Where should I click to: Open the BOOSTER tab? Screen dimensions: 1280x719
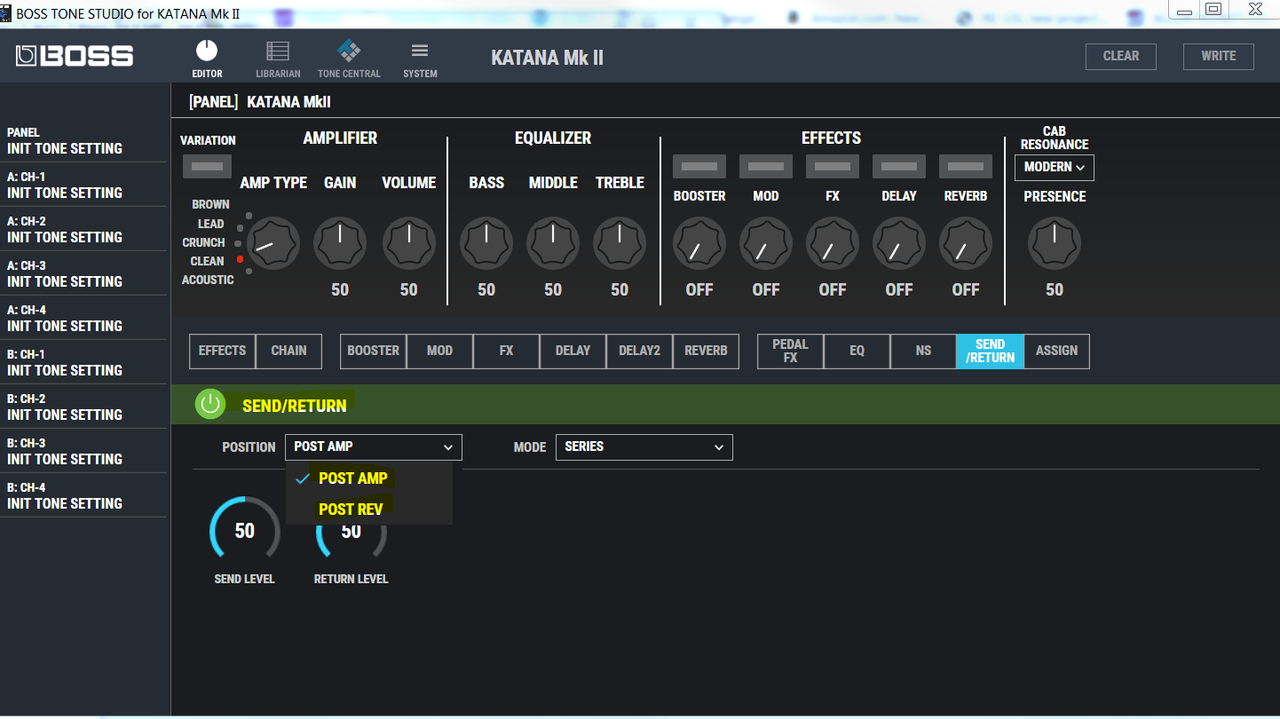click(373, 351)
